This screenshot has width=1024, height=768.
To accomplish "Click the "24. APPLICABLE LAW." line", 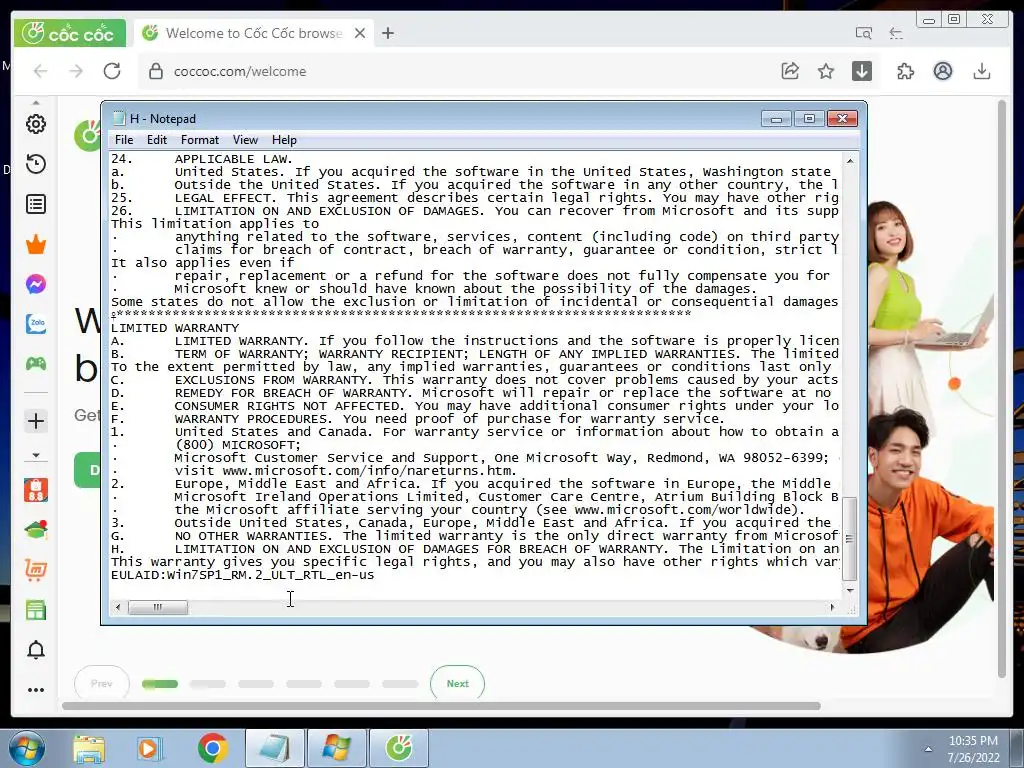I will (202, 159).
